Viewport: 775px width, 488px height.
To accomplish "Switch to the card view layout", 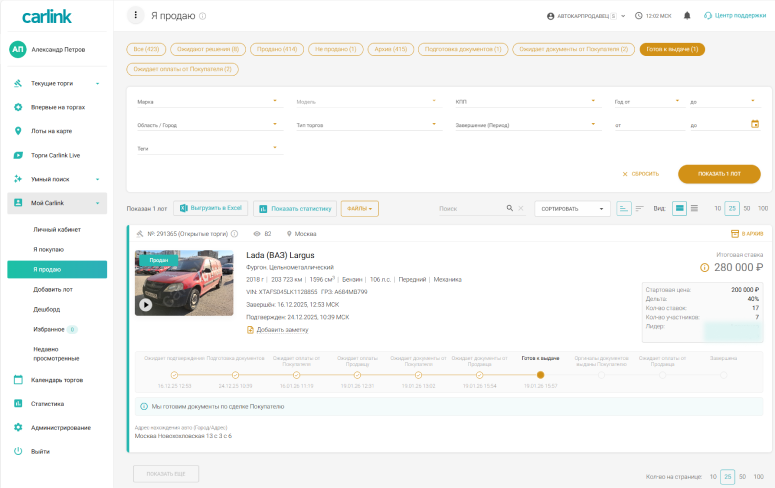I will click(679, 208).
